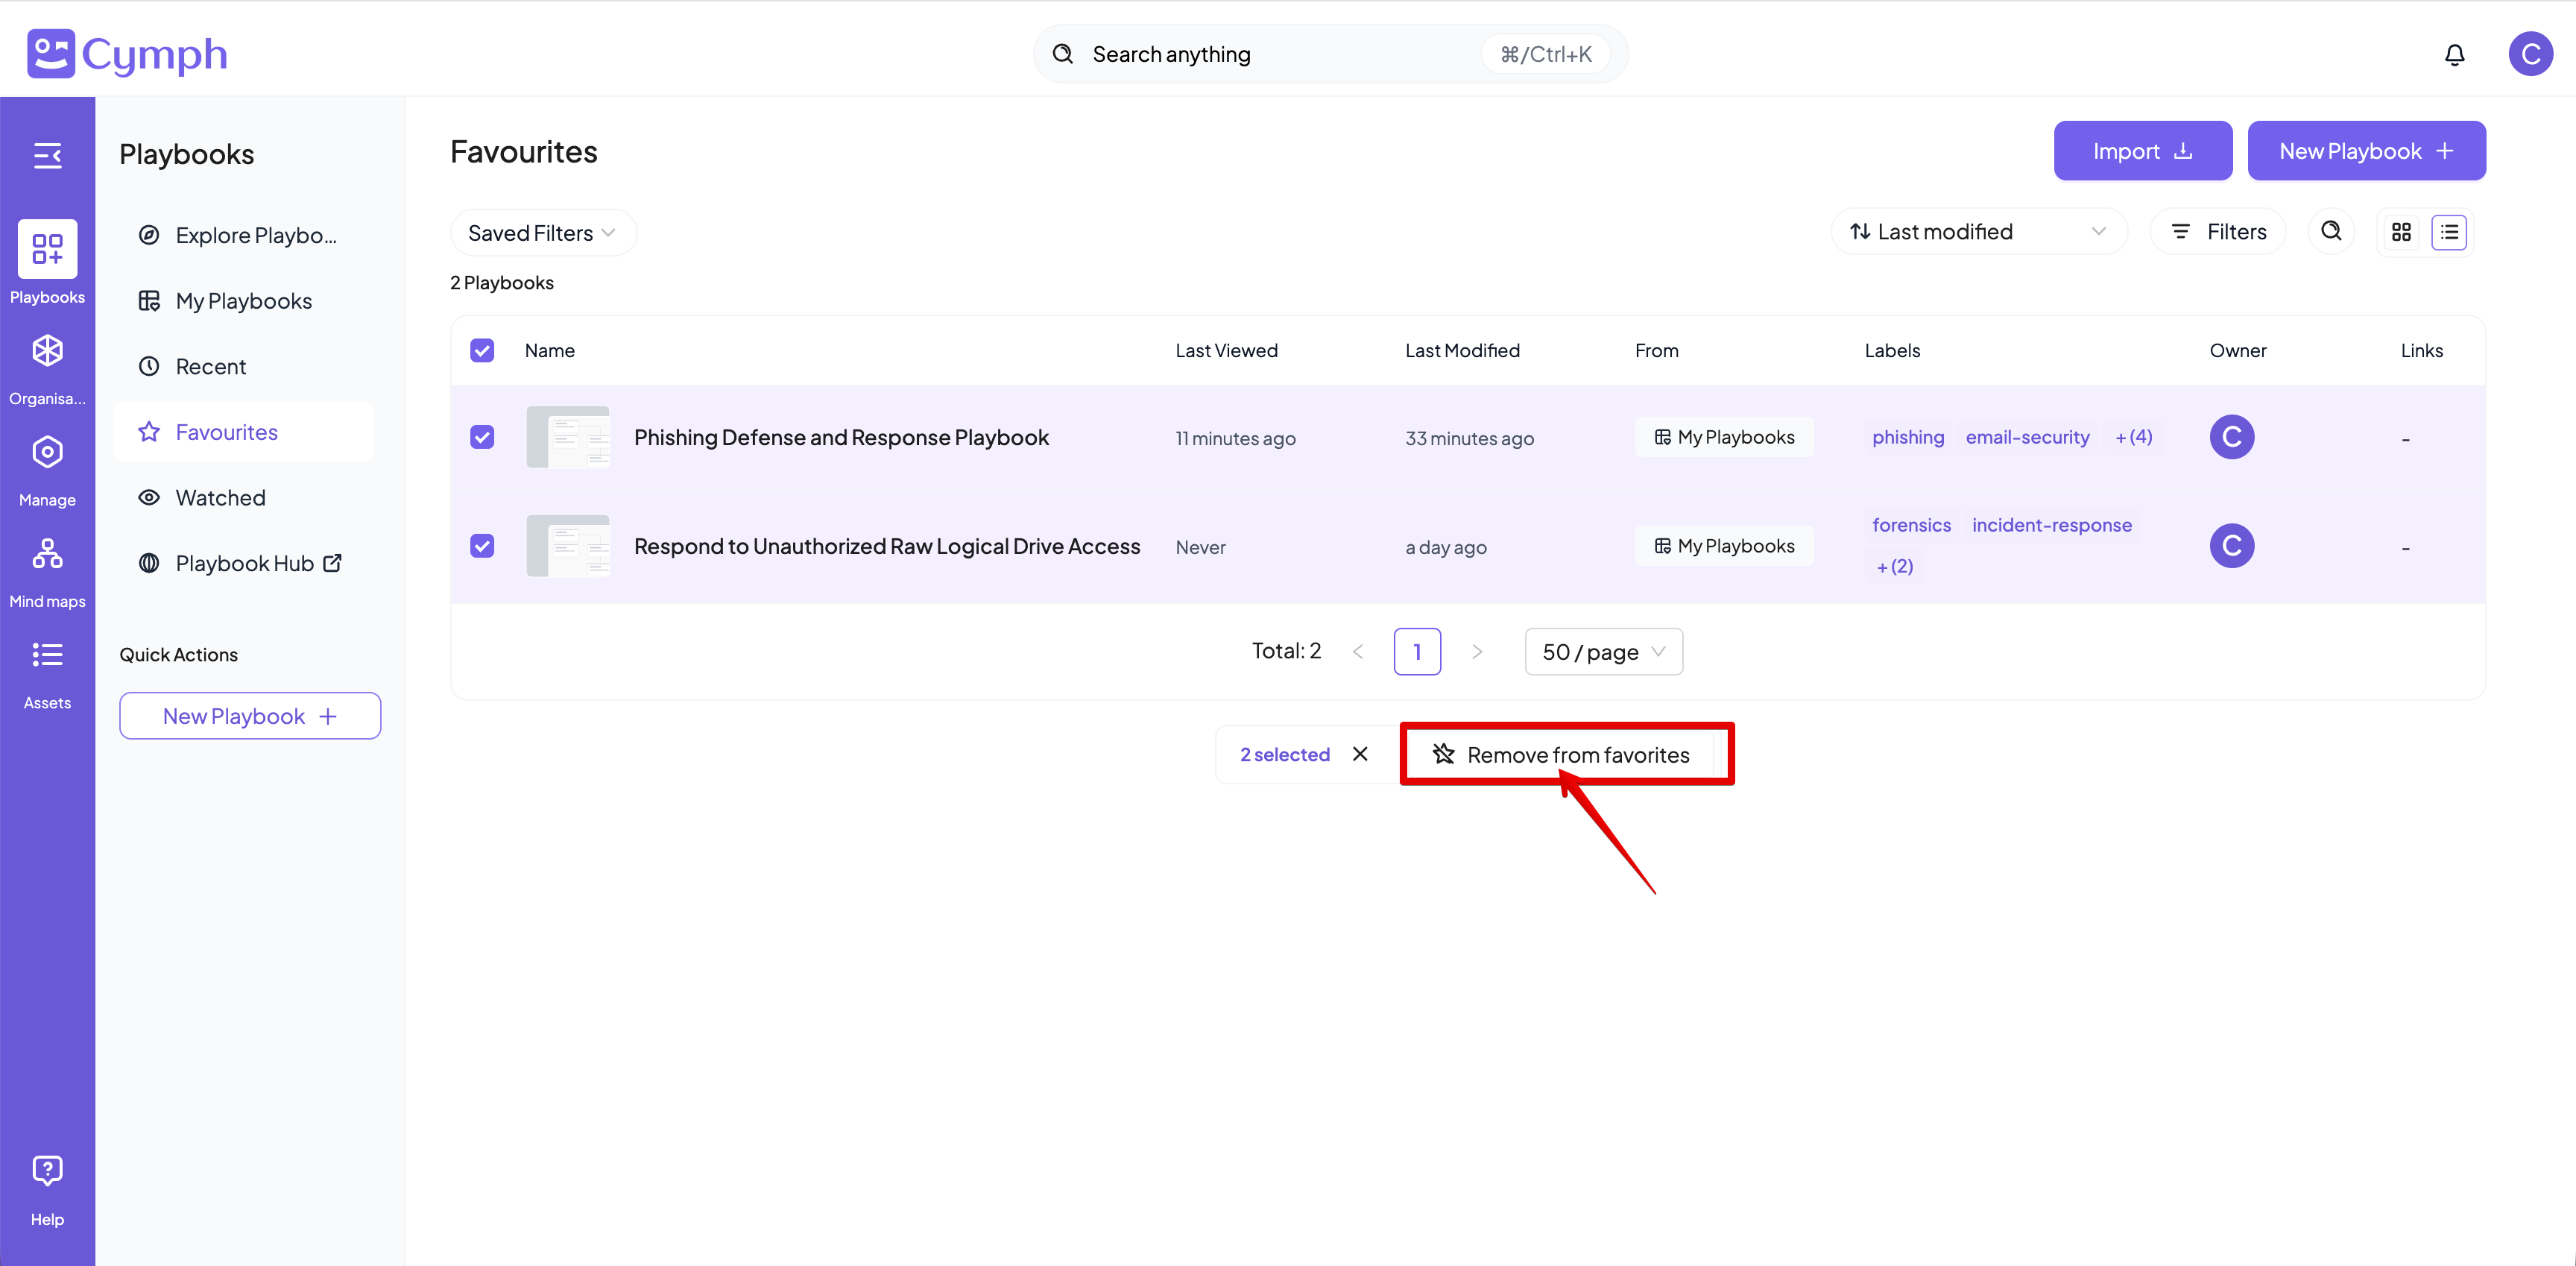Open the Organisation cube icon
The image size is (2576, 1266).
click(47, 351)
